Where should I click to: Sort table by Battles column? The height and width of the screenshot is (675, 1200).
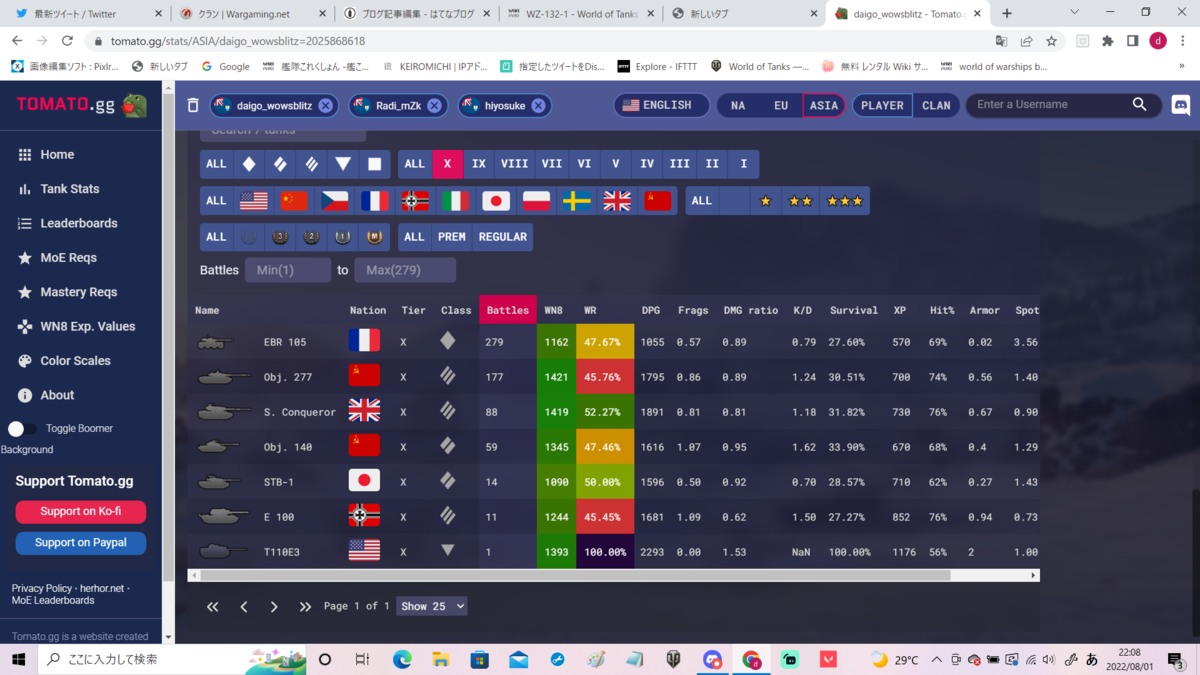(508, 310)
